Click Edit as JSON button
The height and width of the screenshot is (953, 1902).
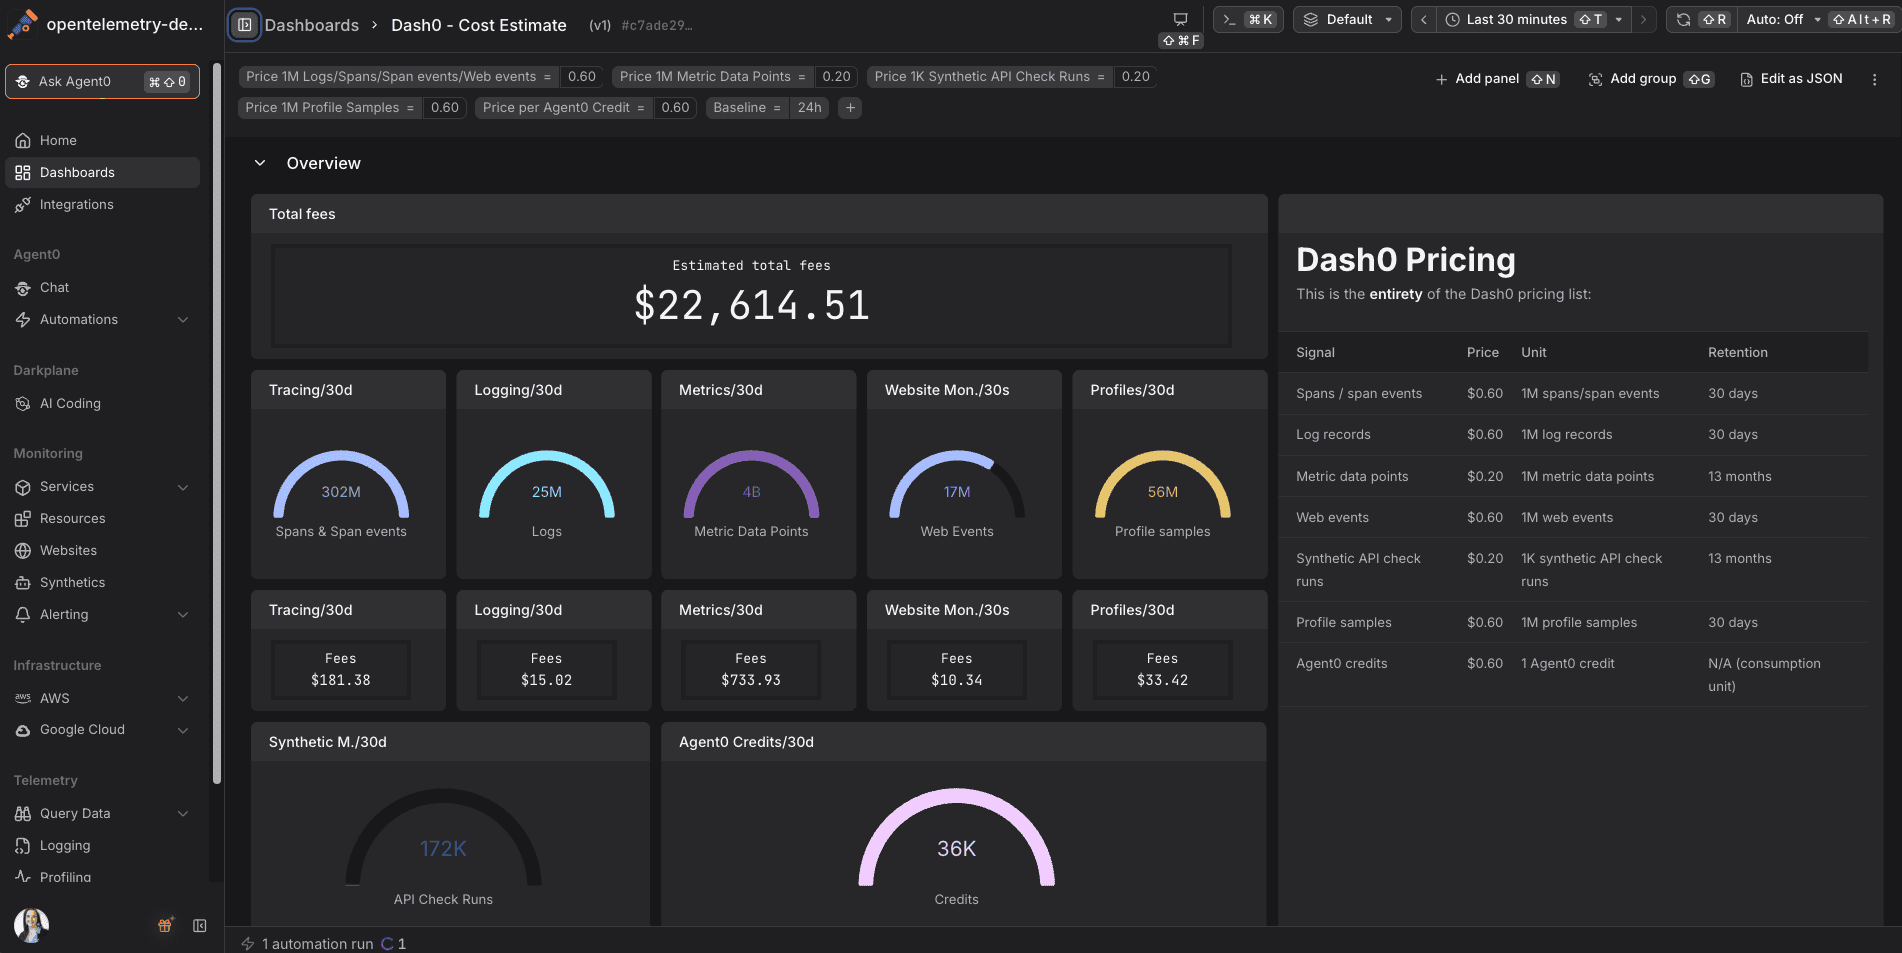[x=1791, y=79]
